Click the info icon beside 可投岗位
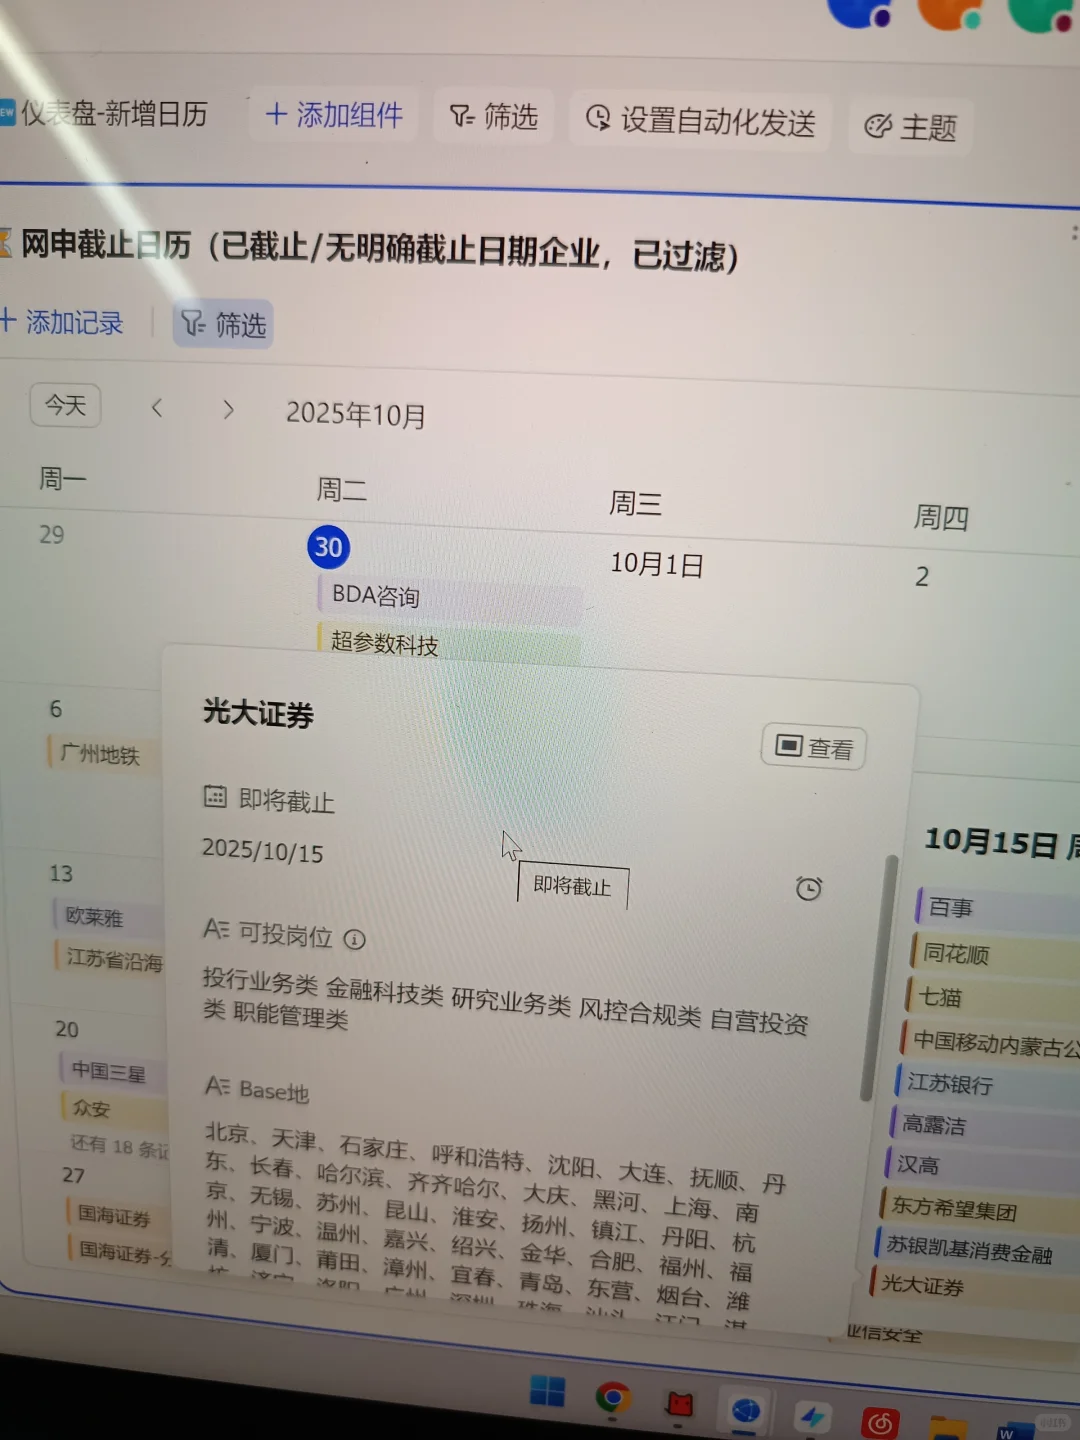The width and height of the screenshot is (1080, 1440). [x=355, y=939]
